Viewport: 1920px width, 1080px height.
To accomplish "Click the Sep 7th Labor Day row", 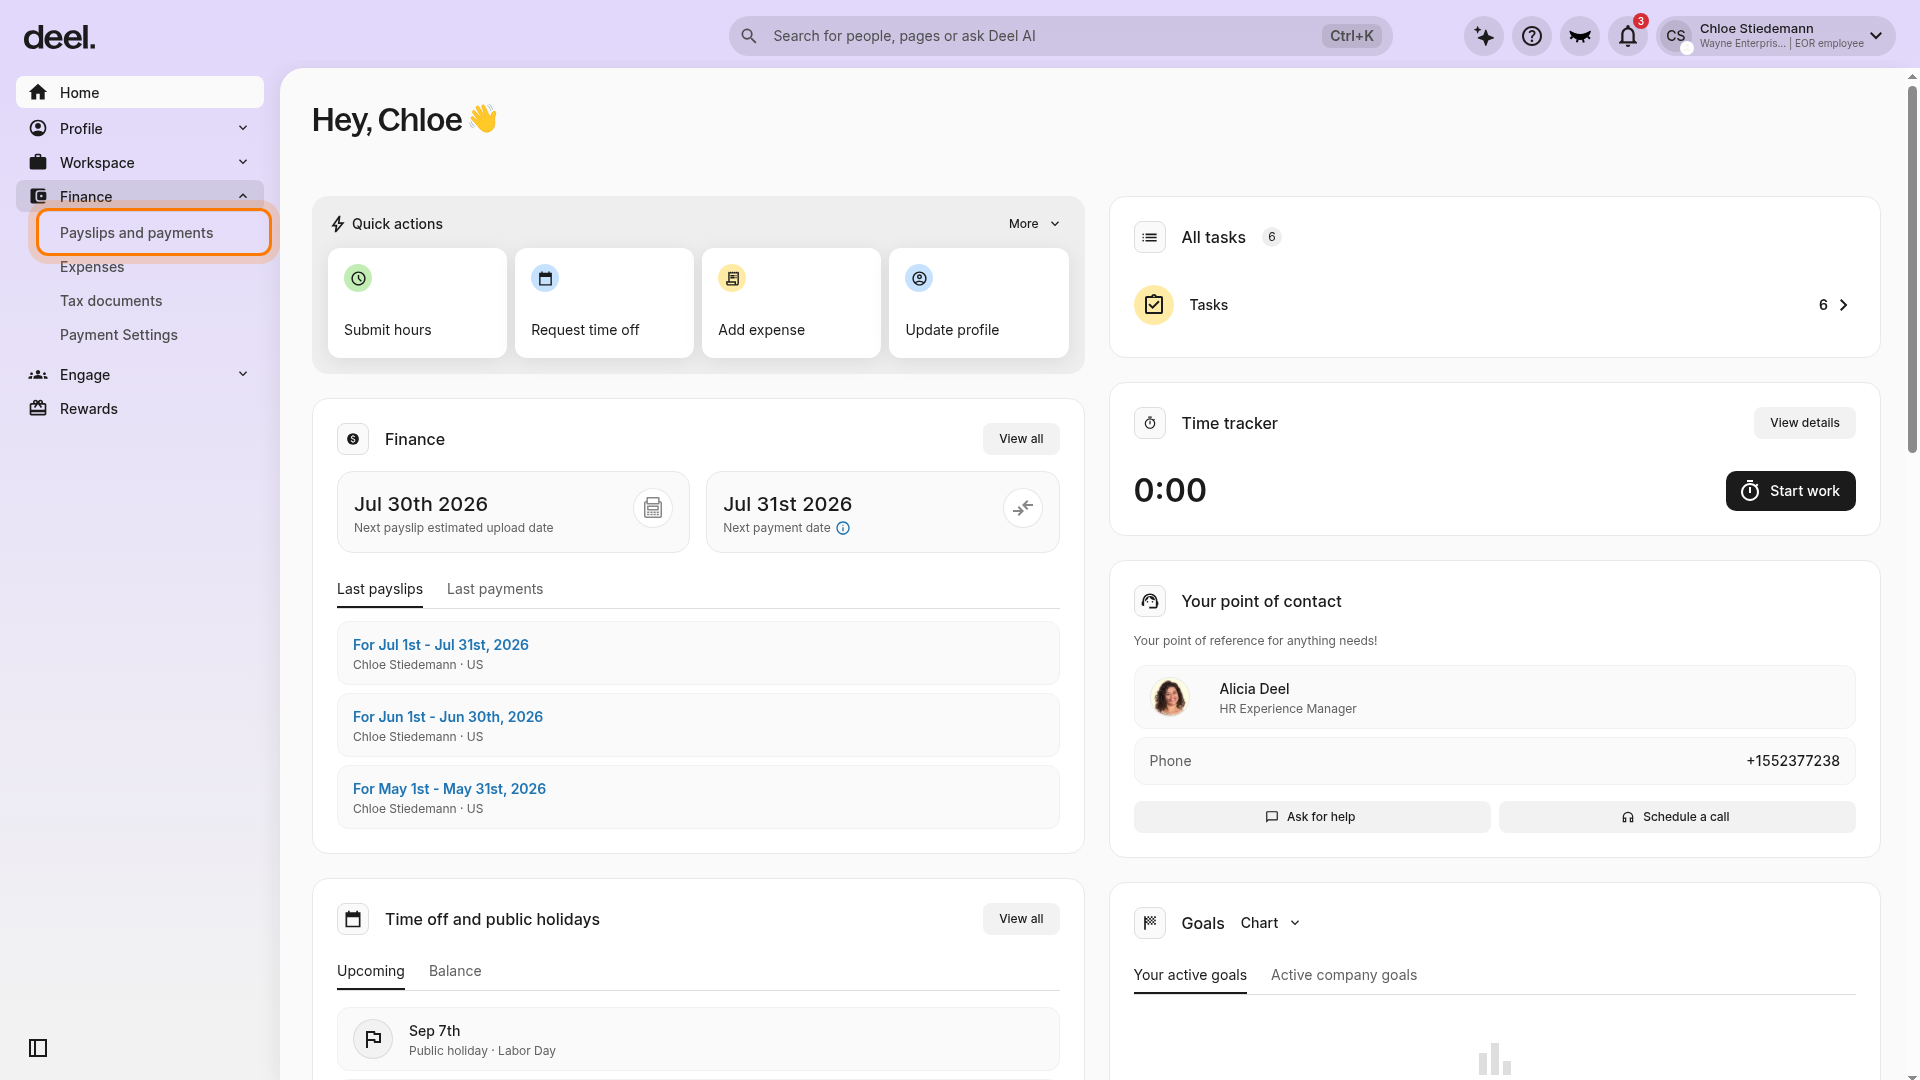I will pyautogui.click(x=698, y=1040).
